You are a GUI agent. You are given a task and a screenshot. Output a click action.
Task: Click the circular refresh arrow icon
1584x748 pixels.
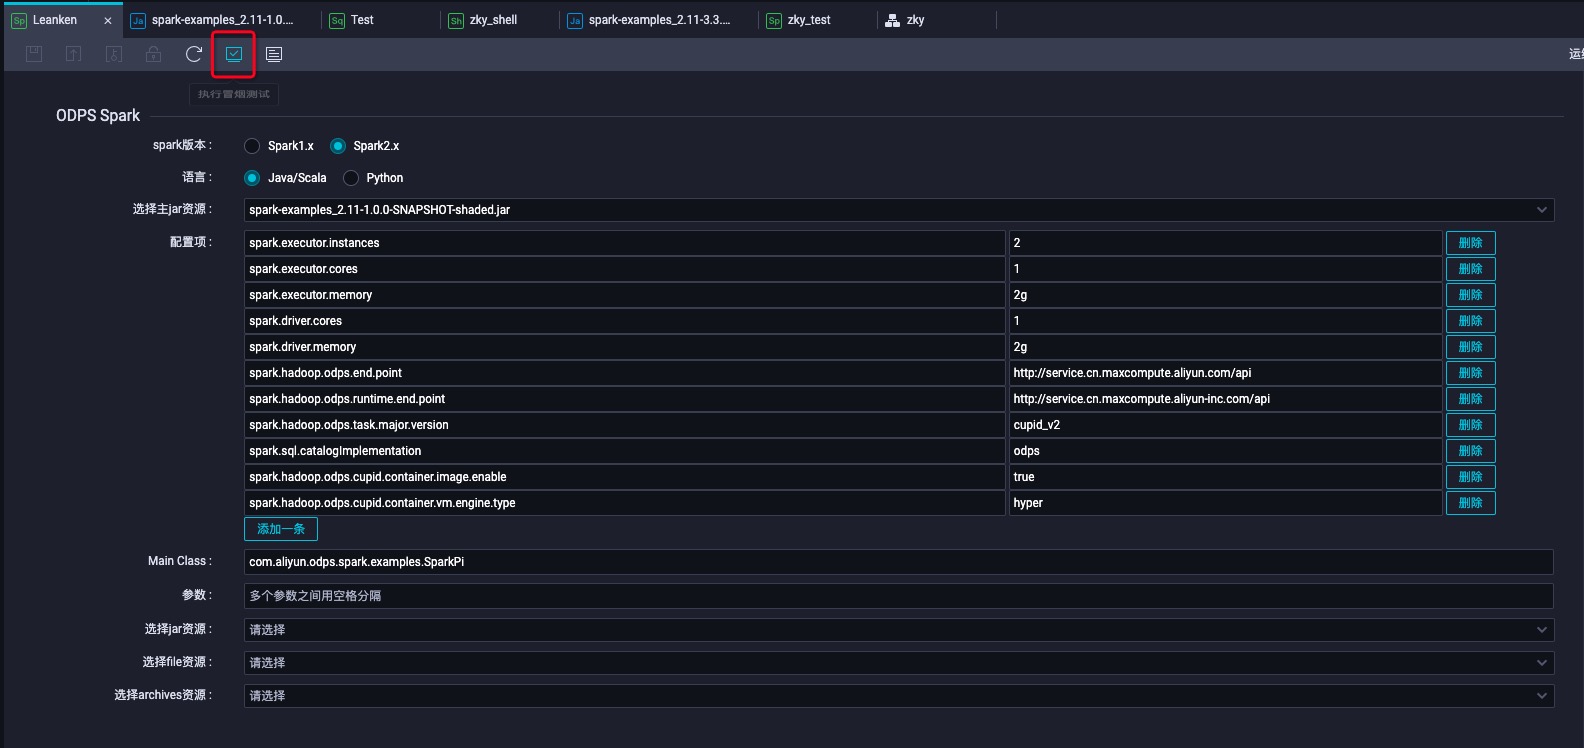[x=194, y=54]
